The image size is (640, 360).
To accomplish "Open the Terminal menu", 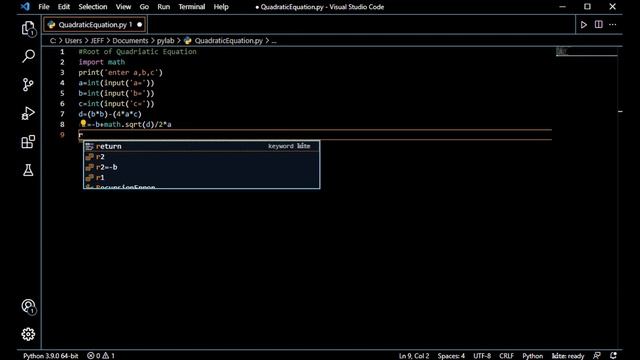I will pos(191,7).
